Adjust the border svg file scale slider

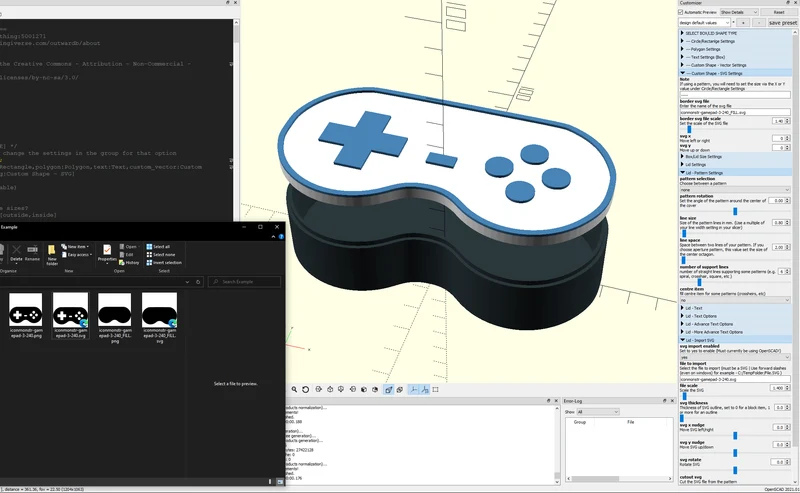689,130
